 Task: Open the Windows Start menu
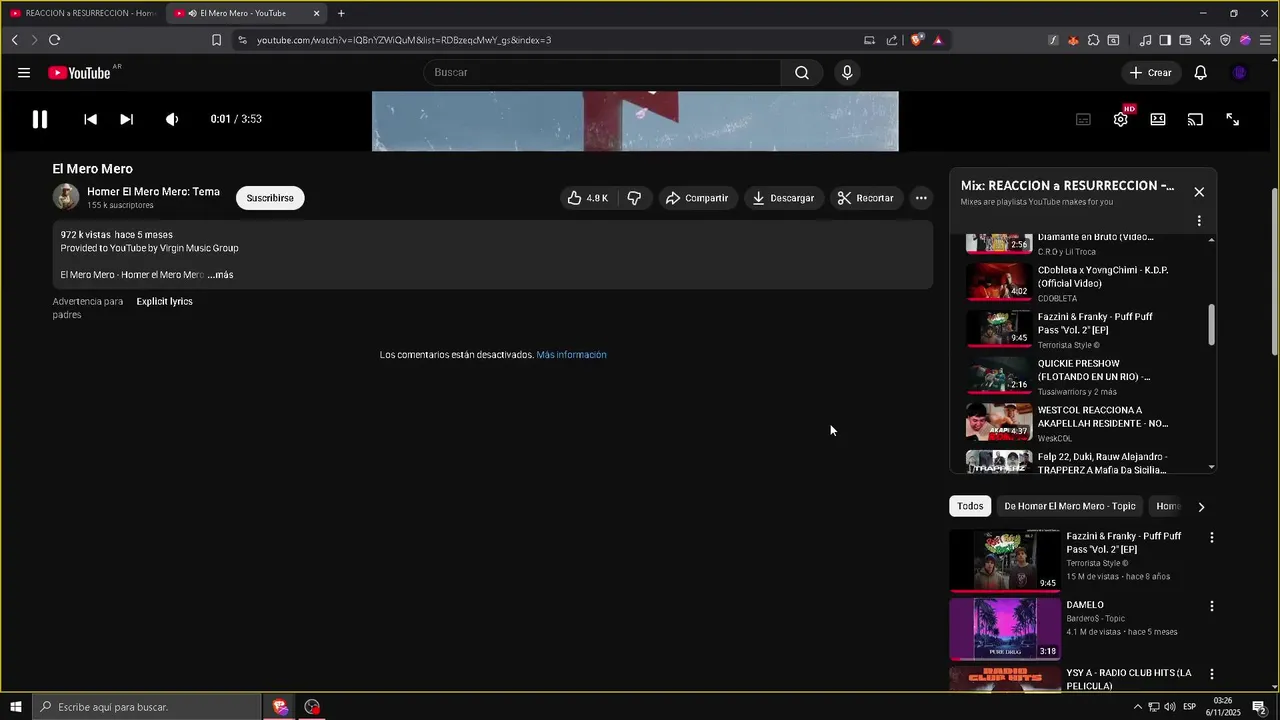[15, 707]
